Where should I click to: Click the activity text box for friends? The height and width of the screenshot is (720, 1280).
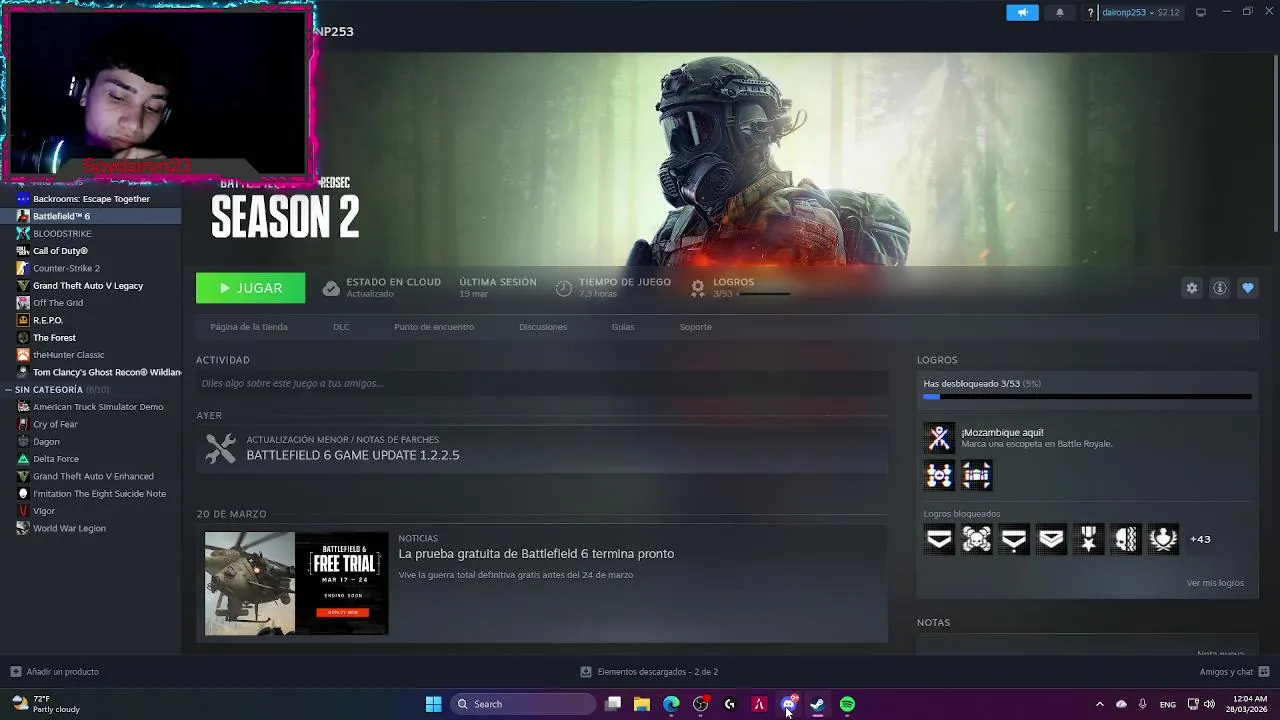(x=542, y=383)
